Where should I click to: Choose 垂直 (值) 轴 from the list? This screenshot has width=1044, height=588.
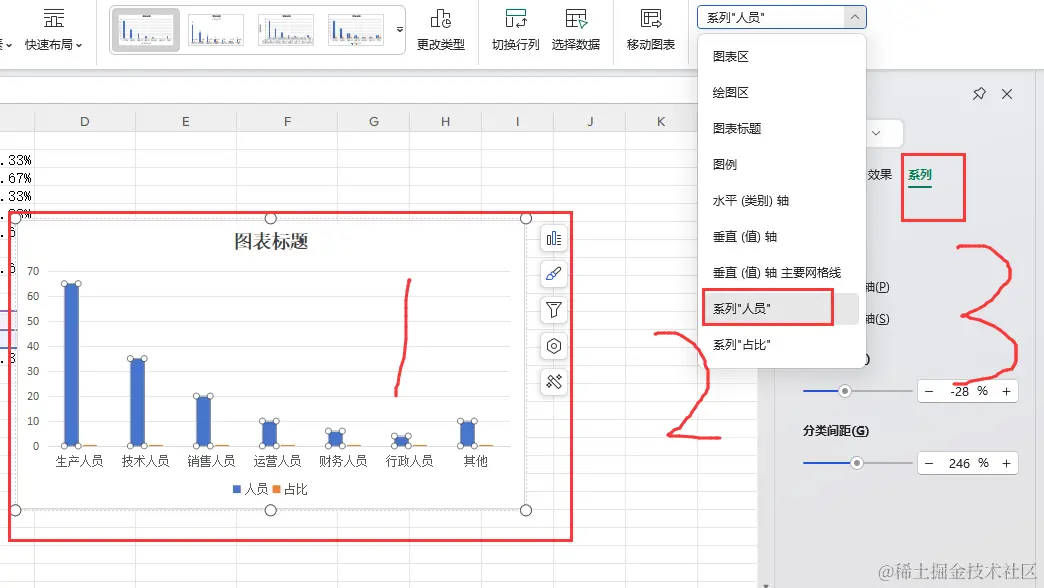click(744, 236)
